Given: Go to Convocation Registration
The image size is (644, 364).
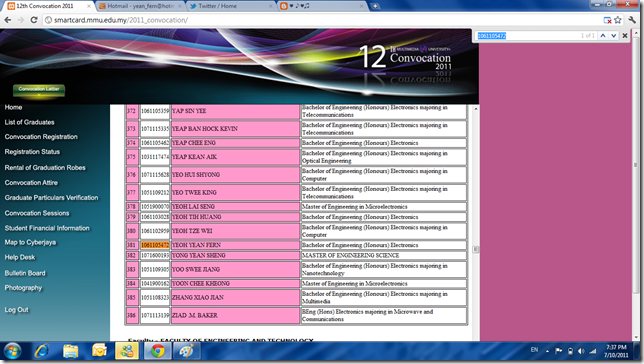Looking at the screenshot, I should 41,137.
